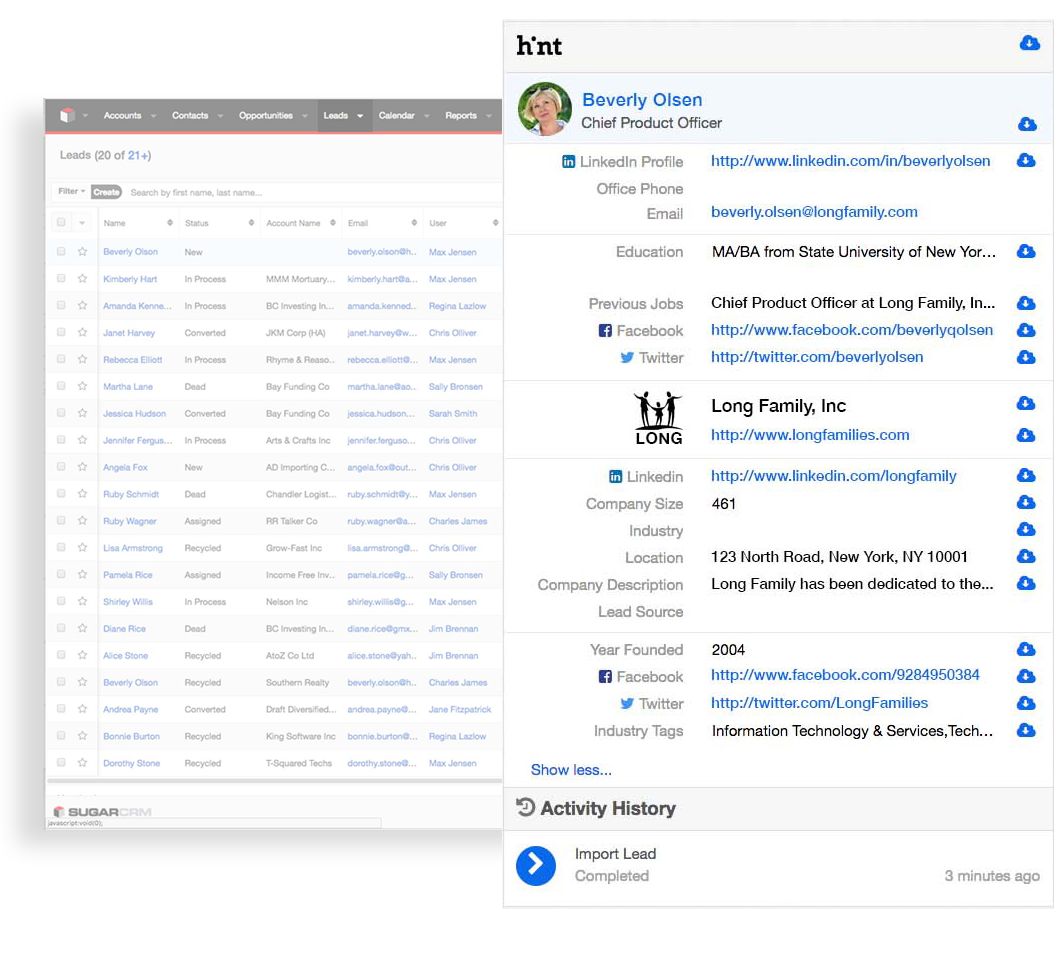This screenshot has width=1054, height=955.
Task: Import the LinkedIn Profile cloud icon
Action: [x=1026, y=161]
